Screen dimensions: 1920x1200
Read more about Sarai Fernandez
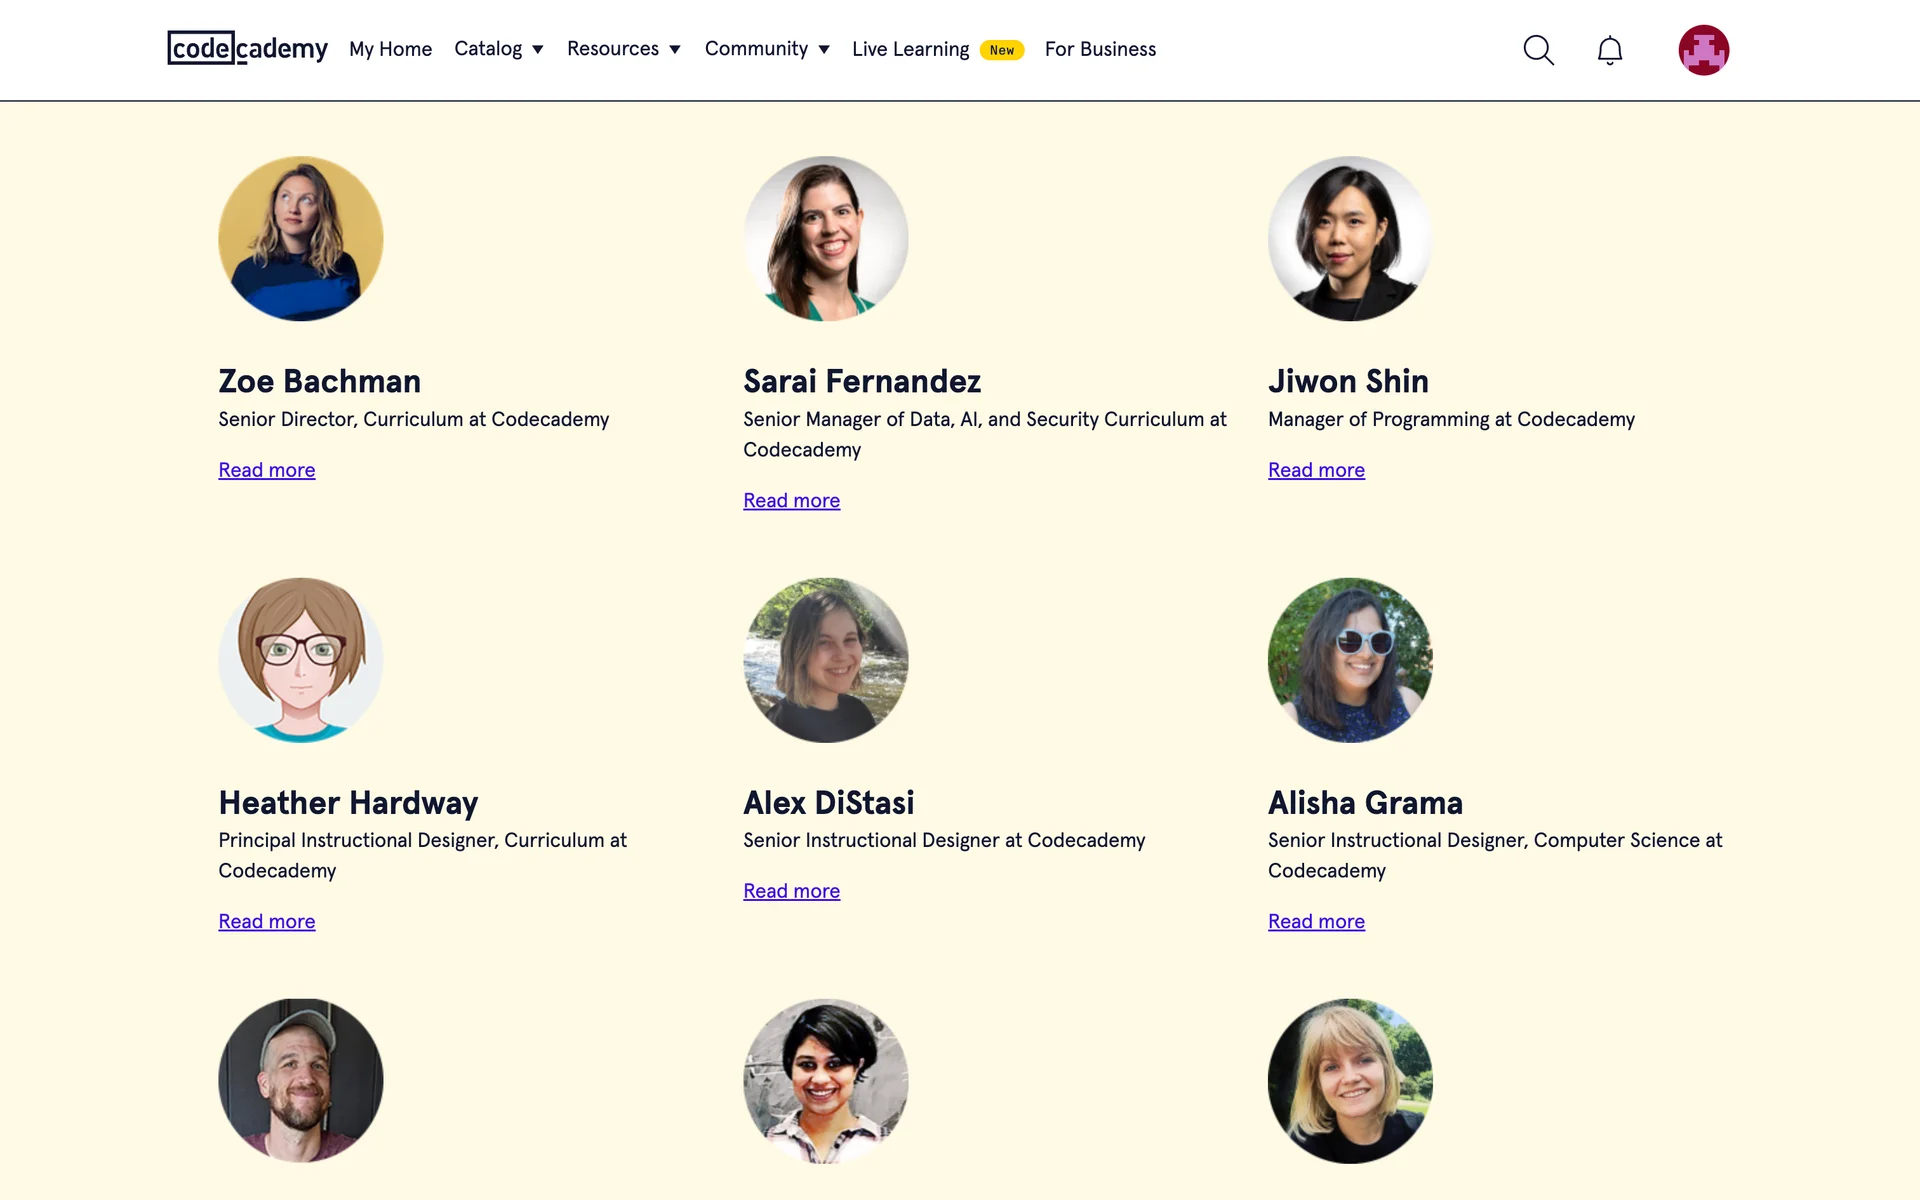791,501
